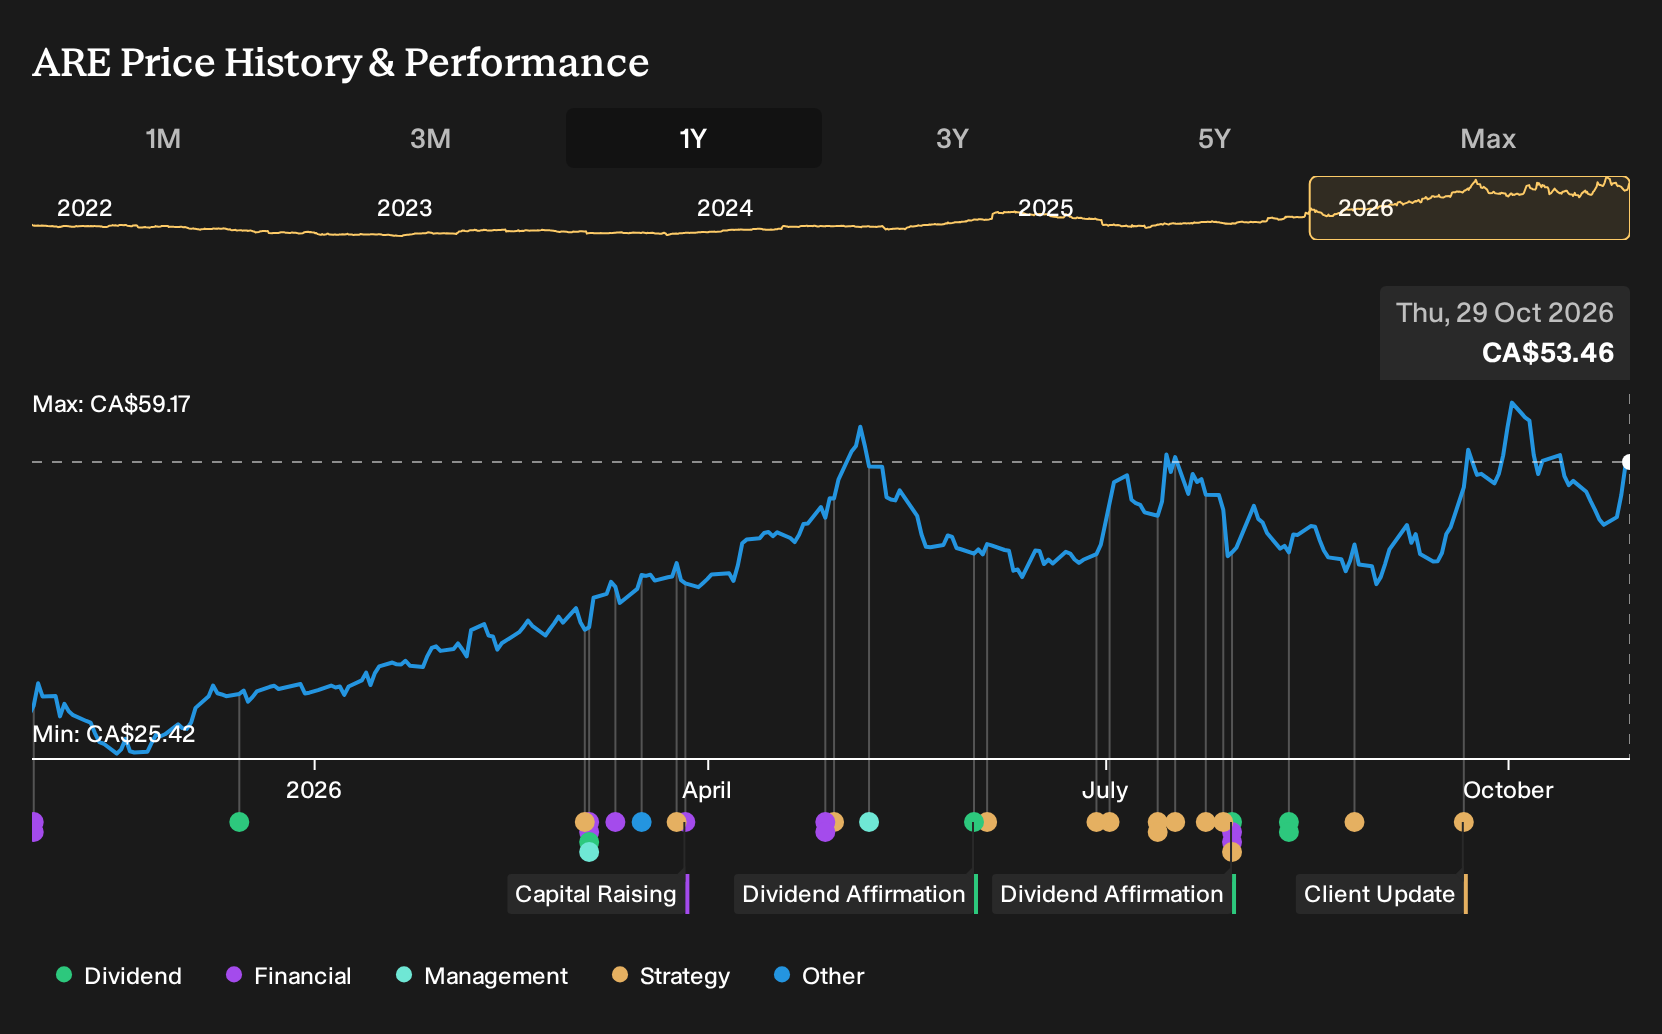Click the Max: CA$59.17 label
Screen dimensions: 1662x1034
click(x=111, y=404)
